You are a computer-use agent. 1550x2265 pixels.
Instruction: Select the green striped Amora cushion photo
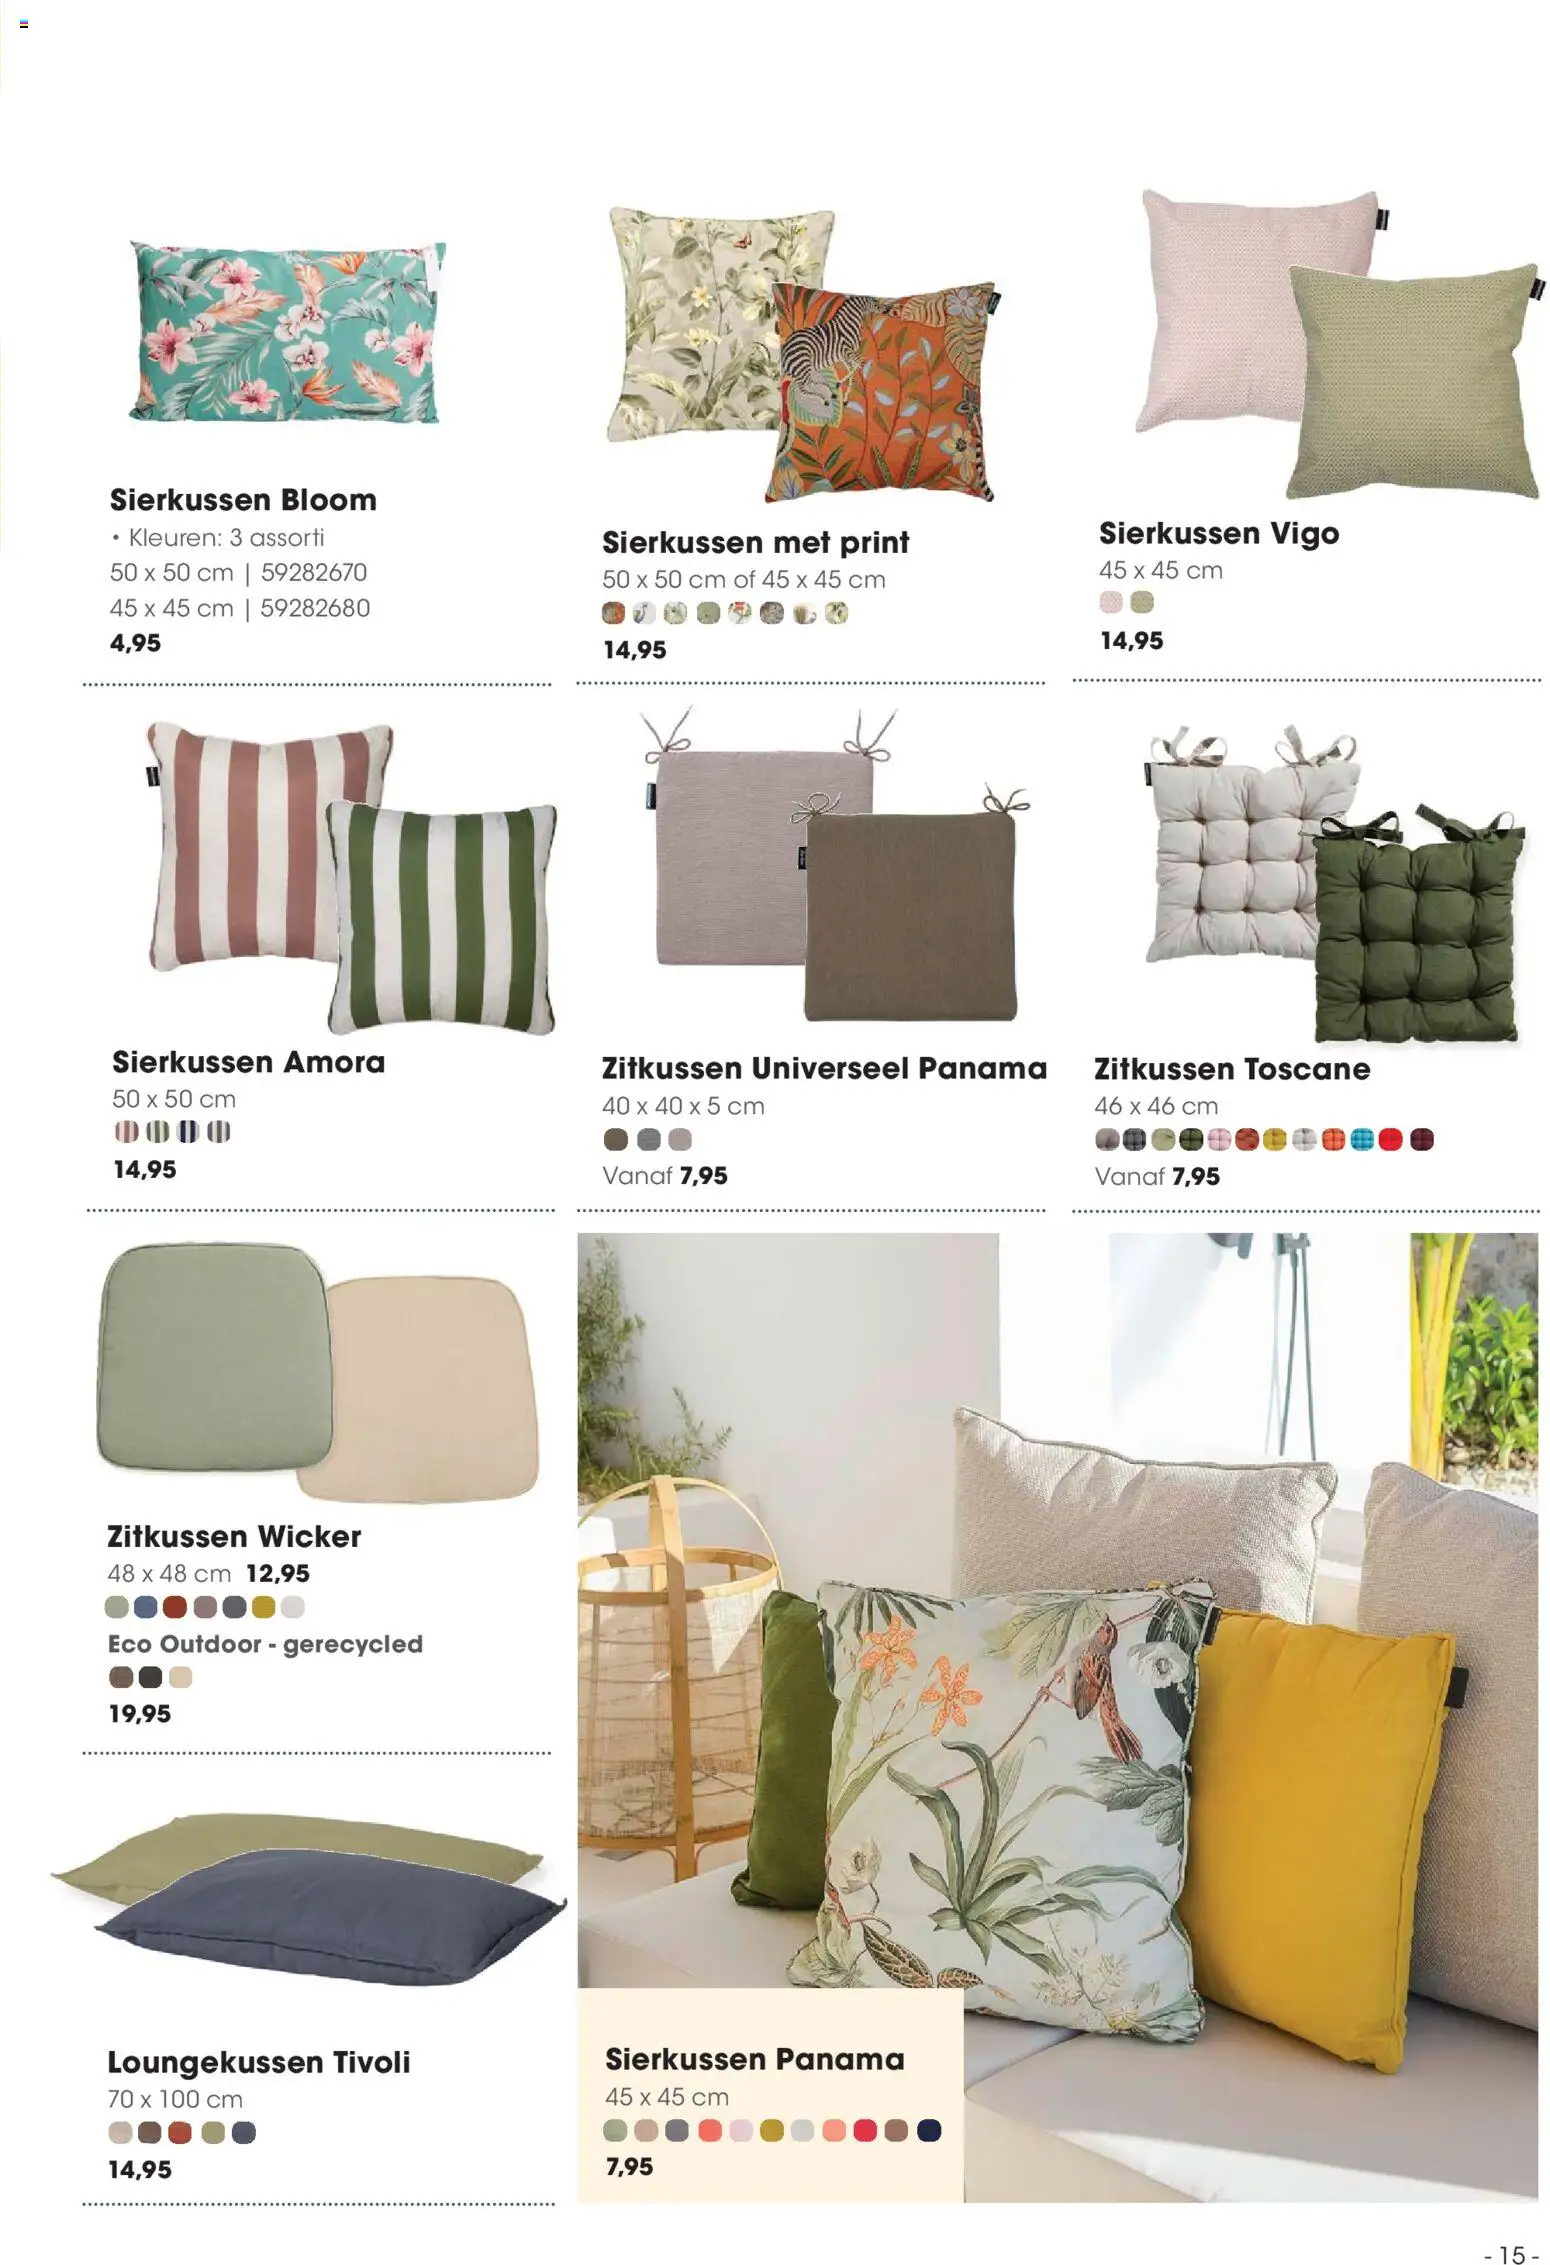[x=441, y=918]
